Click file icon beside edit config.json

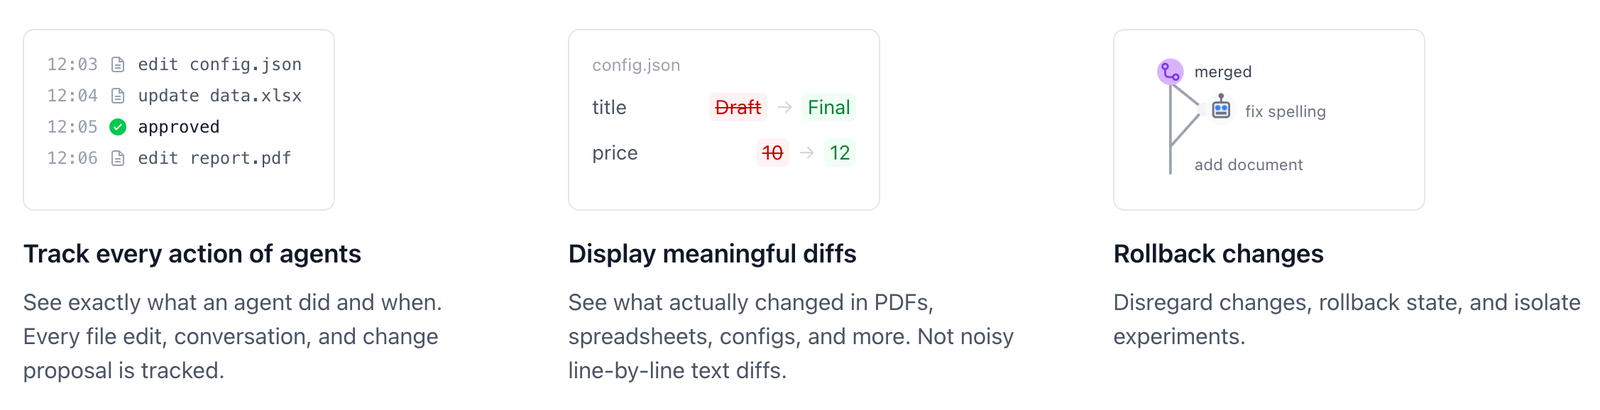118,65
